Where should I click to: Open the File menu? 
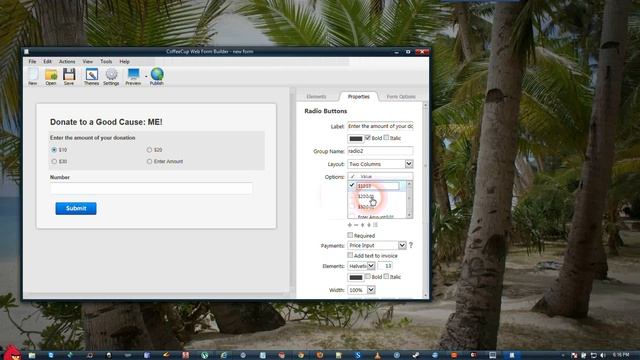(32, 62)
